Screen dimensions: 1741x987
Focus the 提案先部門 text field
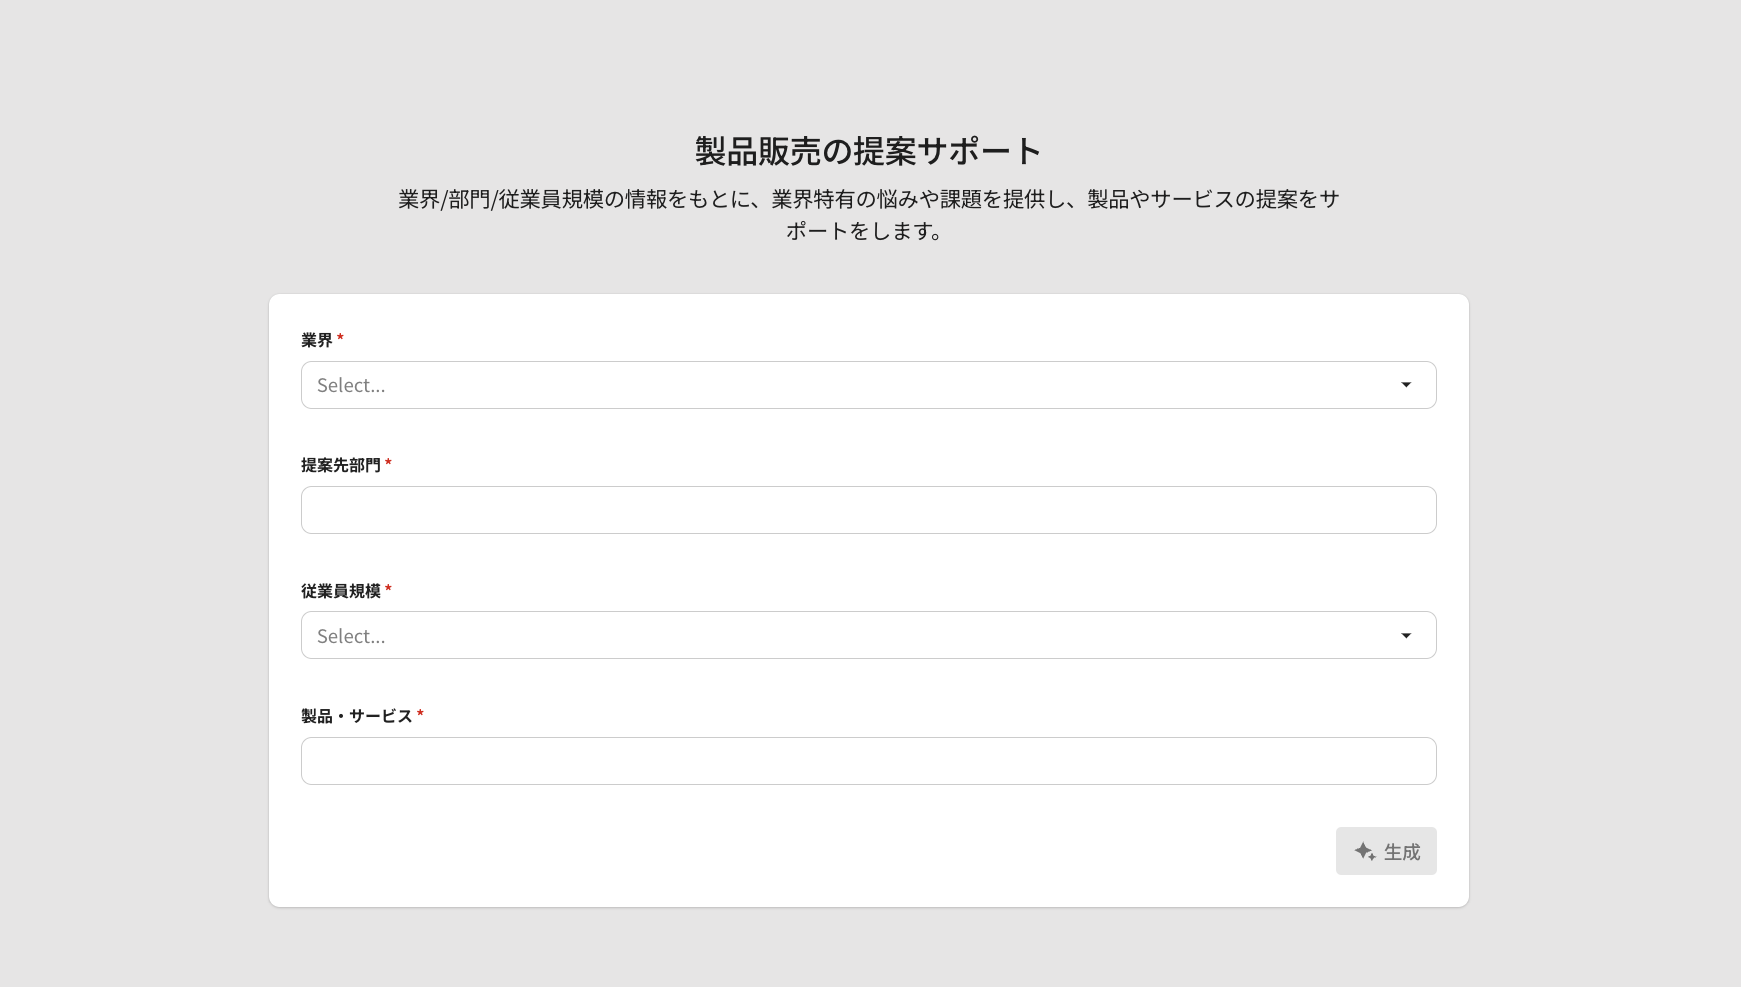click(868, 510)
